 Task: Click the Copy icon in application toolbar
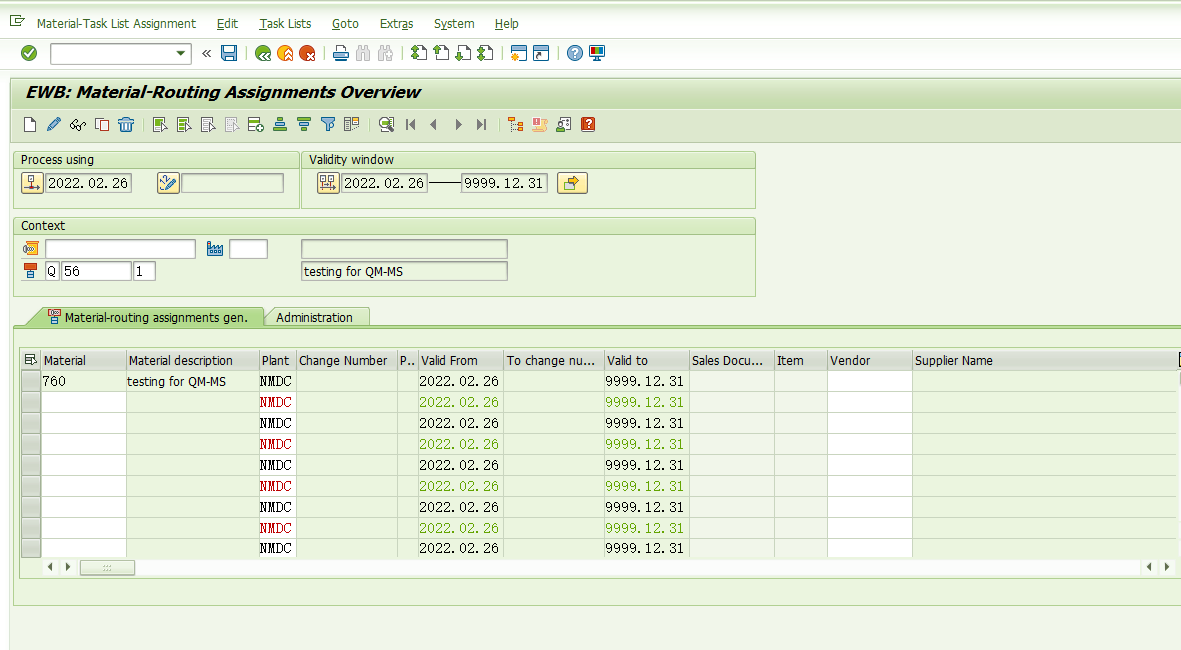102,124
